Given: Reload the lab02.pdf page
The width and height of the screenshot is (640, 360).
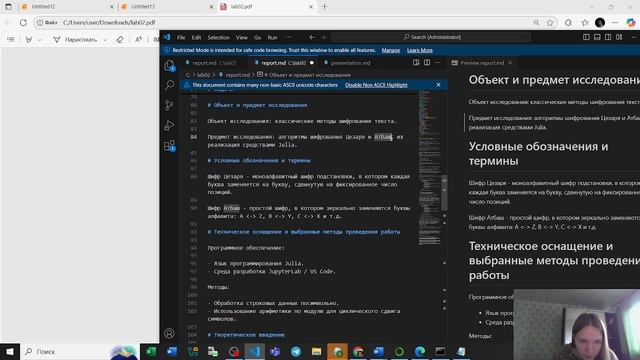Looking at the screenshot, I should click(x=23, y=22).
